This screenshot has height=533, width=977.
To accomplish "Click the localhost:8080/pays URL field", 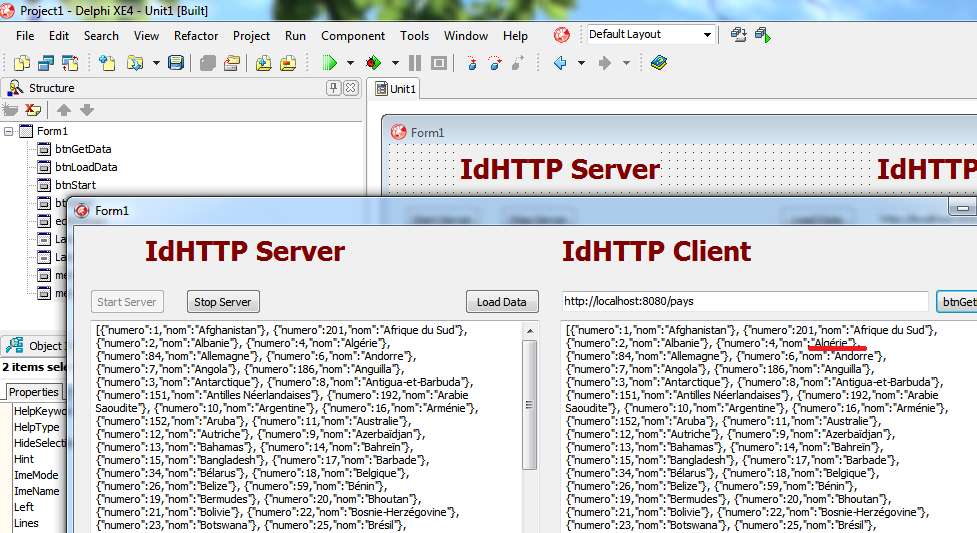I will [745, 301].
